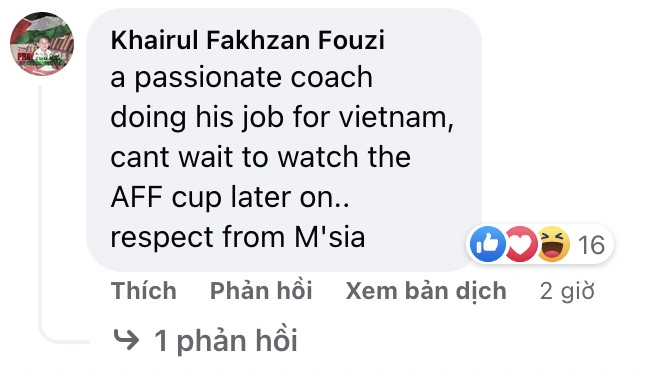Image resolution: width=648 pixels, height=372 pixels.
Task: Click the text line 'AFF cup later on..'
Action: point(230,197)
